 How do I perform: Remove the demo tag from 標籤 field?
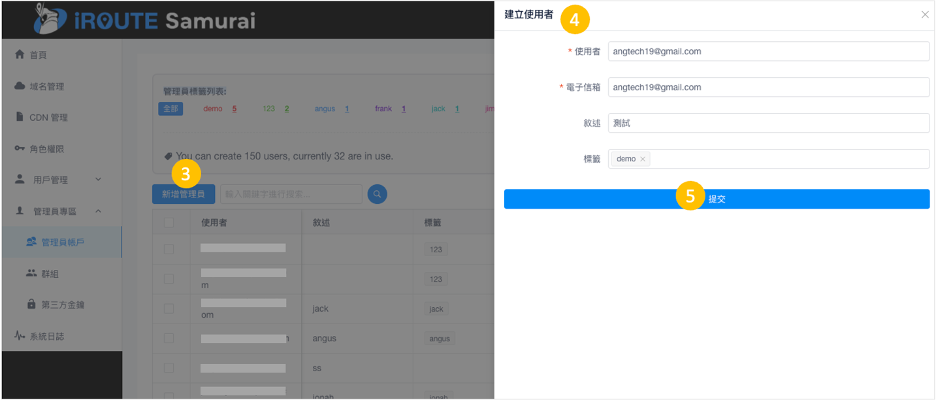[x=642, y=159]
